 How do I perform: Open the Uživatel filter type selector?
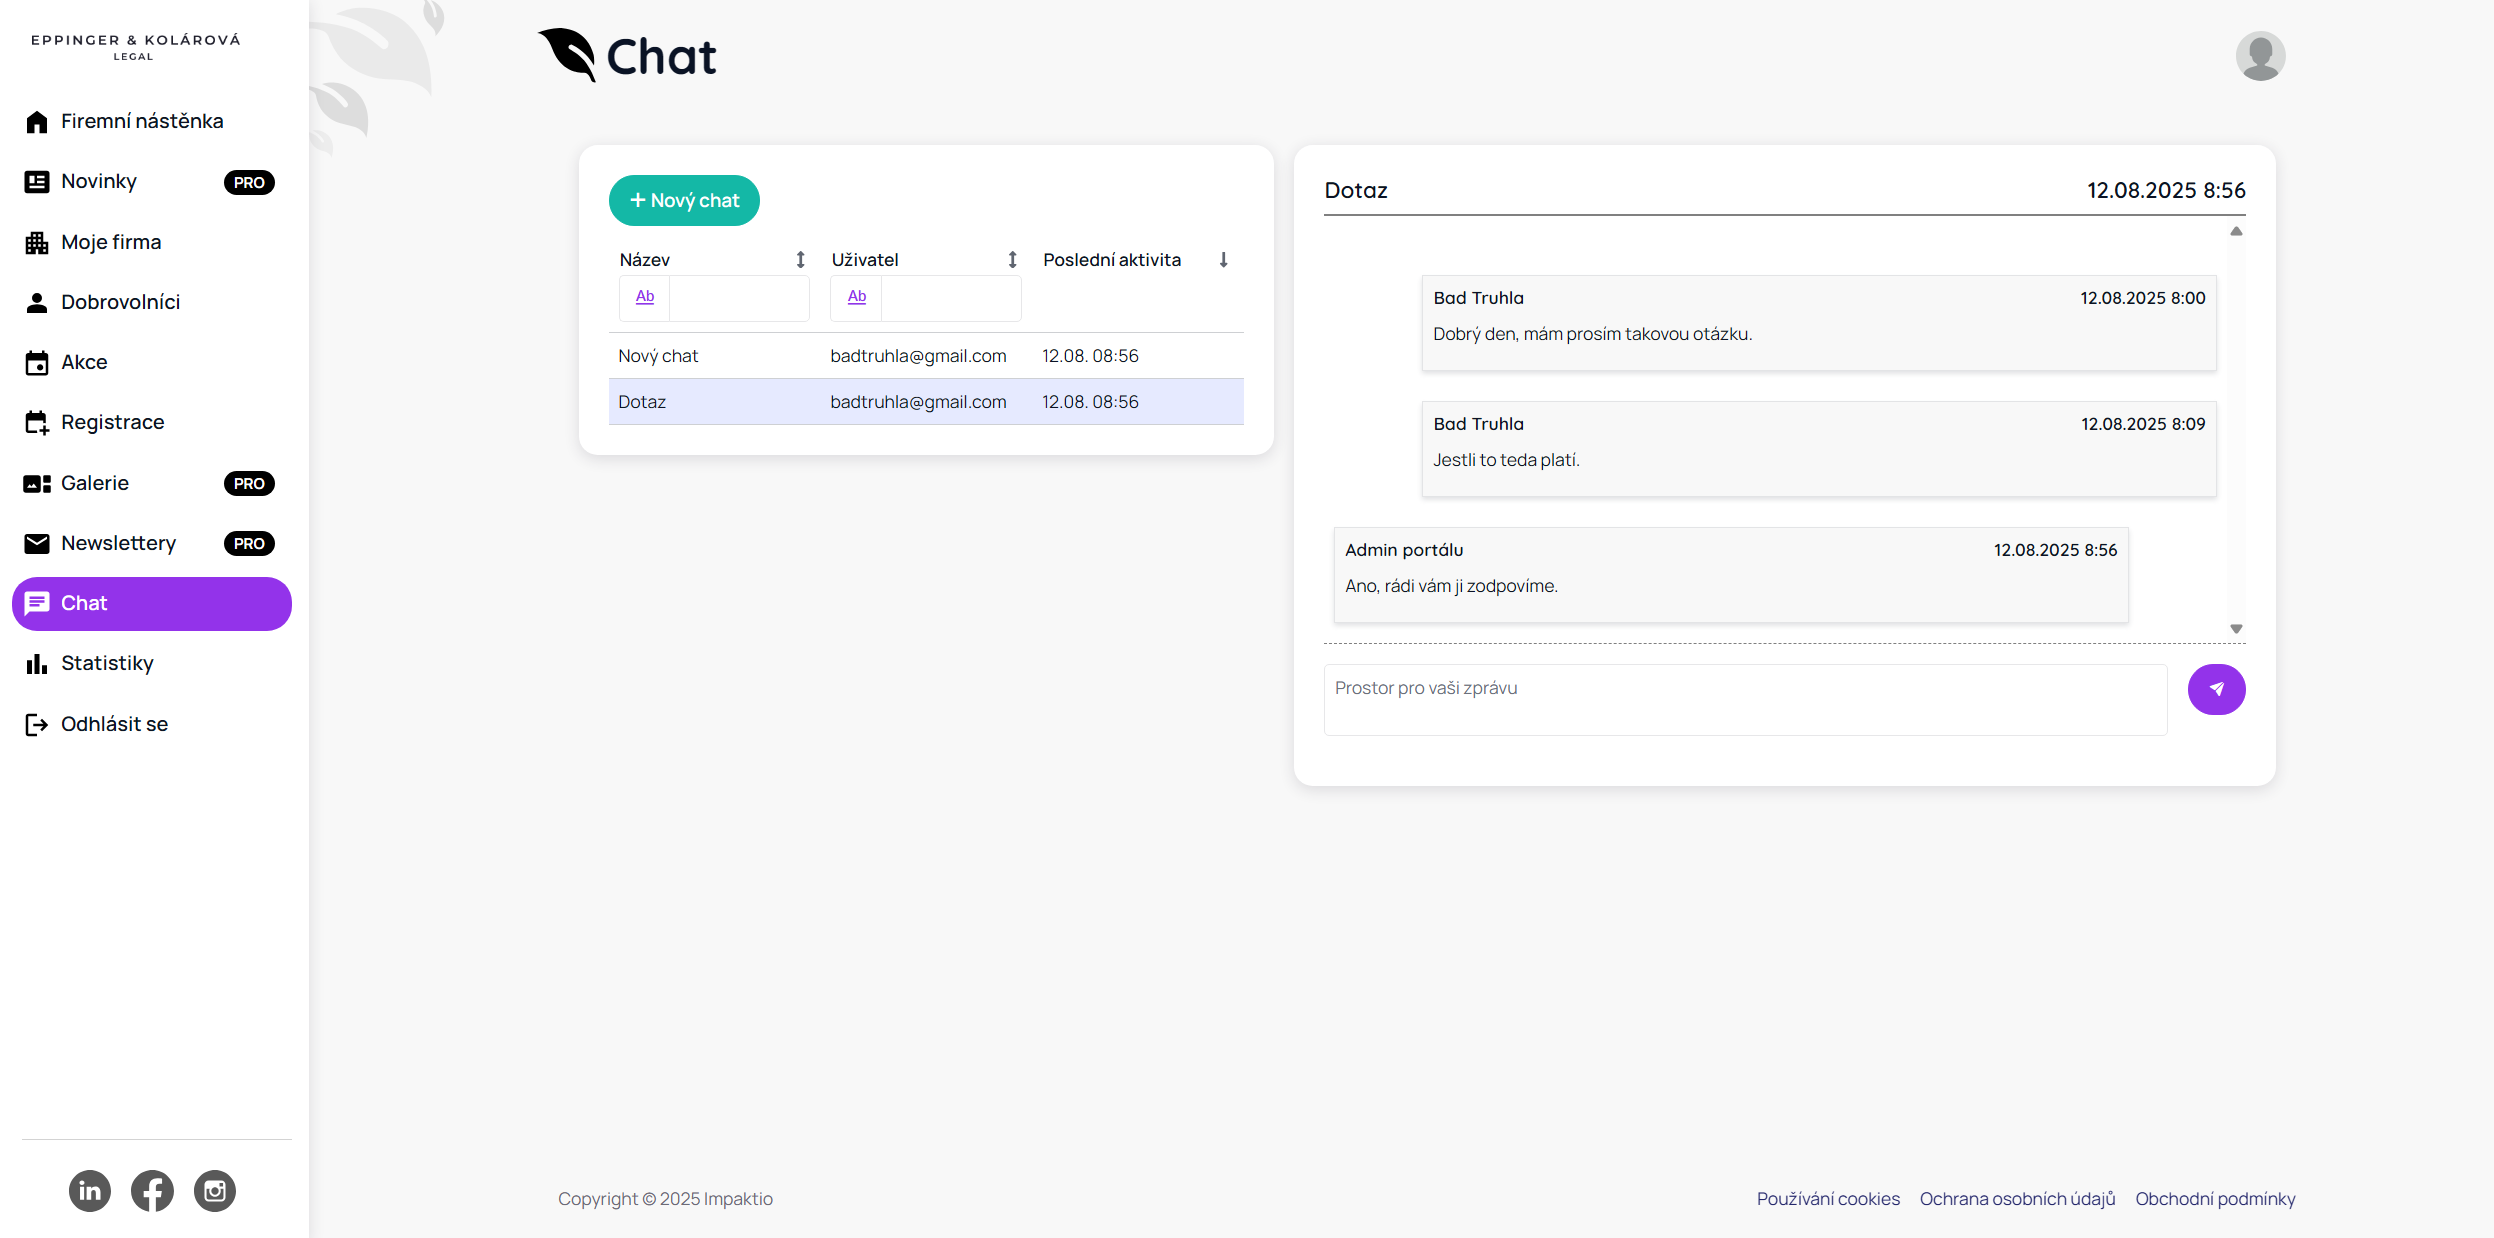(x=857, y=297)
